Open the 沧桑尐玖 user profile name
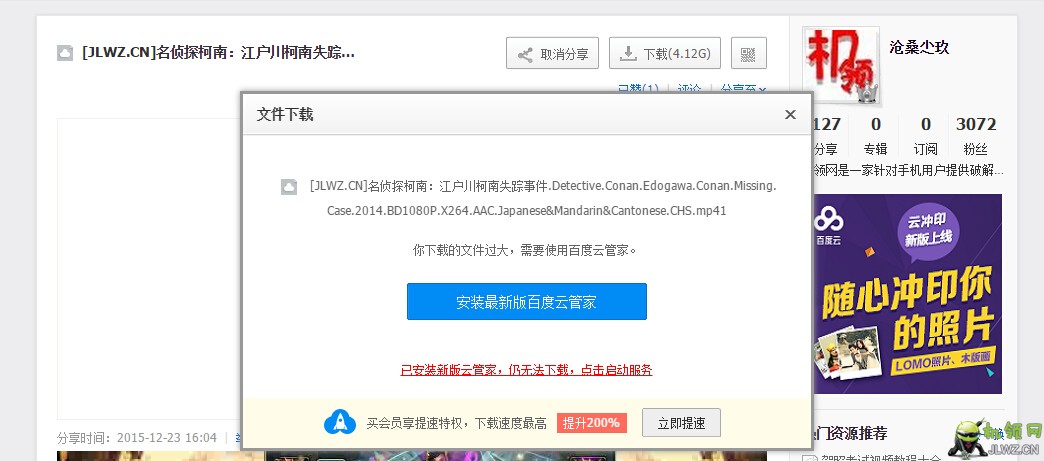The width and height of the screenshot is (1044, 461). (919, 47)
